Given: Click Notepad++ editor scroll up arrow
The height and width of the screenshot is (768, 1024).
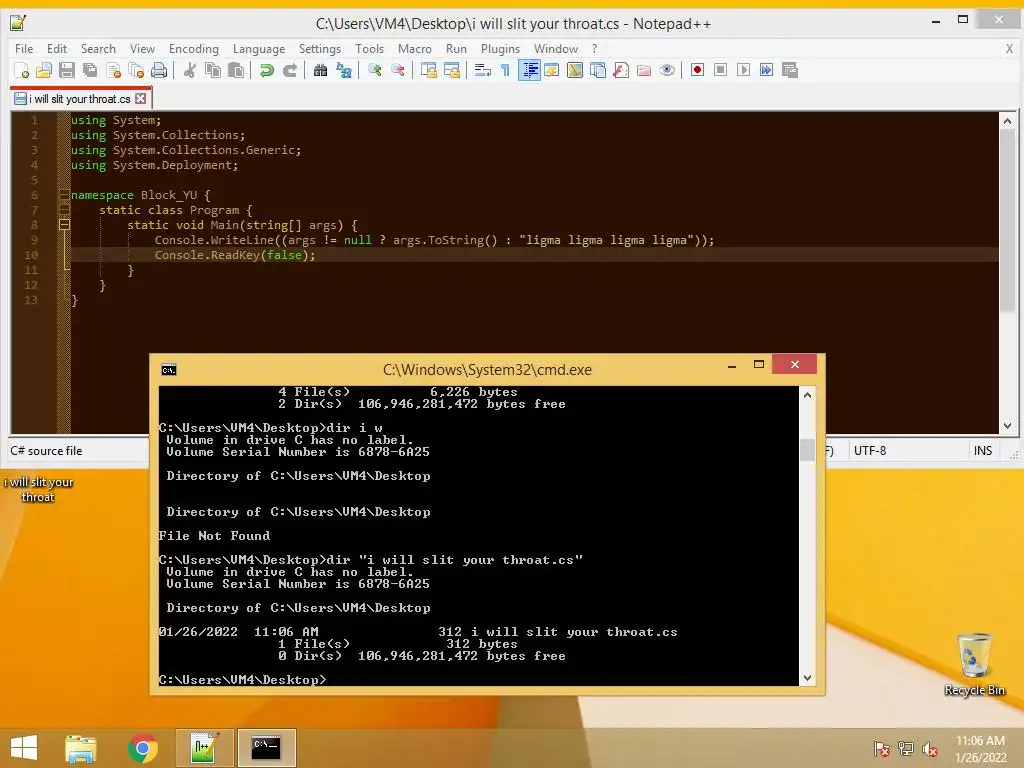Looking at the screenshot, I should point(1007,121).
